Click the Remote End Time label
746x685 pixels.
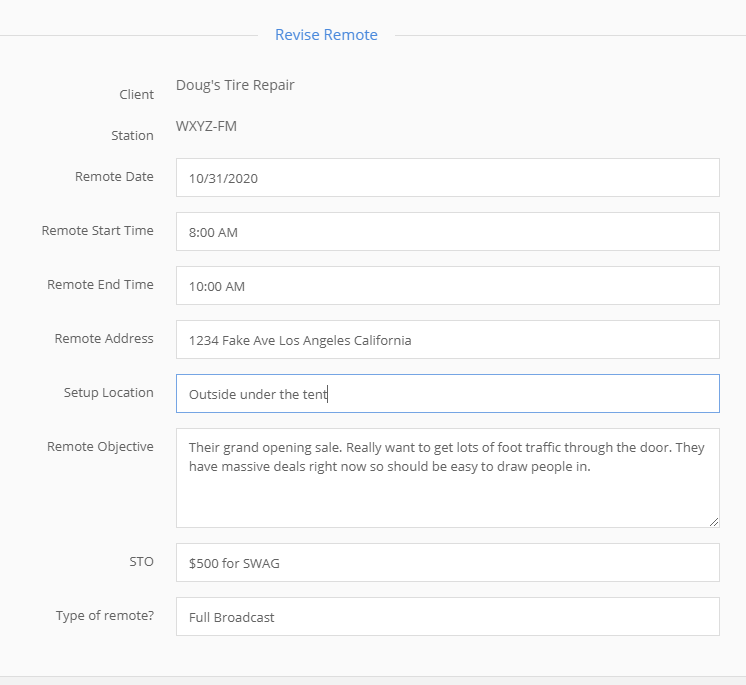(x=100, y=285)
